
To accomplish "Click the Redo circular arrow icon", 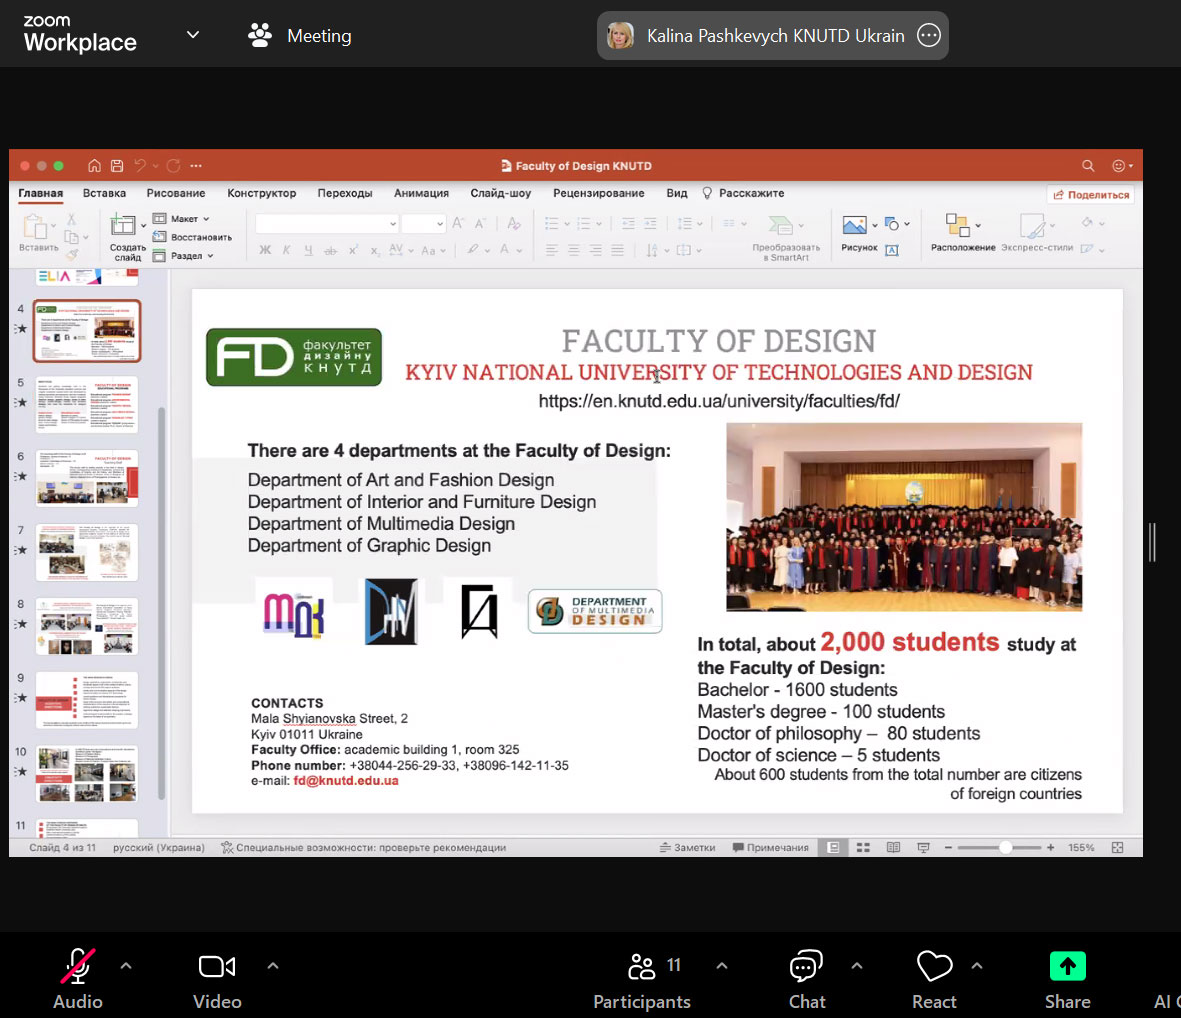I will [x=173, y=166].
